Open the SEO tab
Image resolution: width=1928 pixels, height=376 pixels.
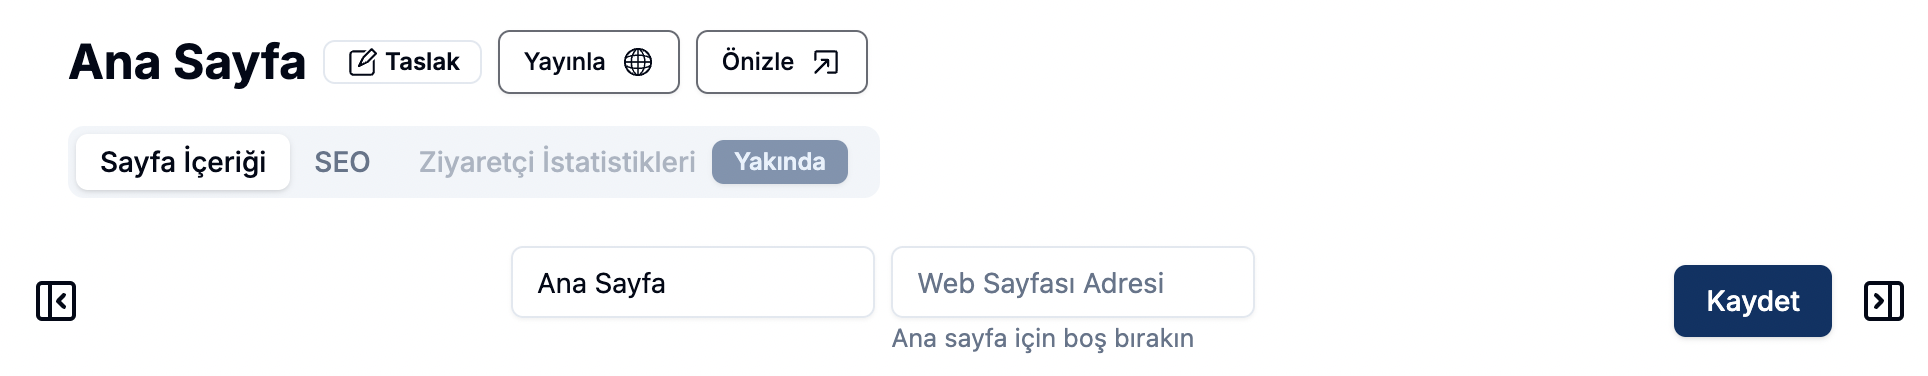(342, 162)
